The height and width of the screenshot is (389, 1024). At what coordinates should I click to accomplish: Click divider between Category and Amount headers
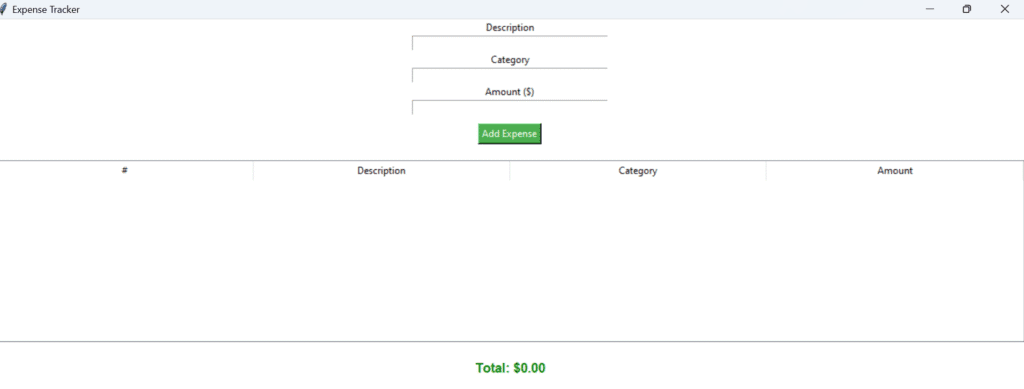tap(766, 171)
